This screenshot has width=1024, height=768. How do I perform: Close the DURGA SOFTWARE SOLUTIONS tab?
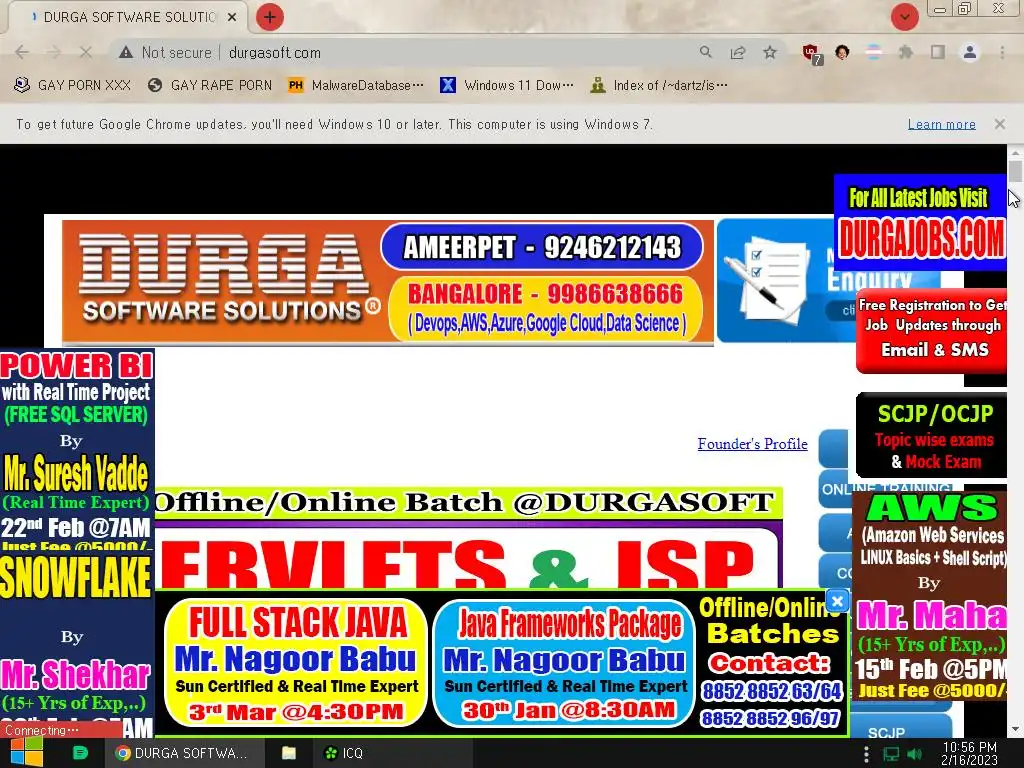(x=232, y=17)
